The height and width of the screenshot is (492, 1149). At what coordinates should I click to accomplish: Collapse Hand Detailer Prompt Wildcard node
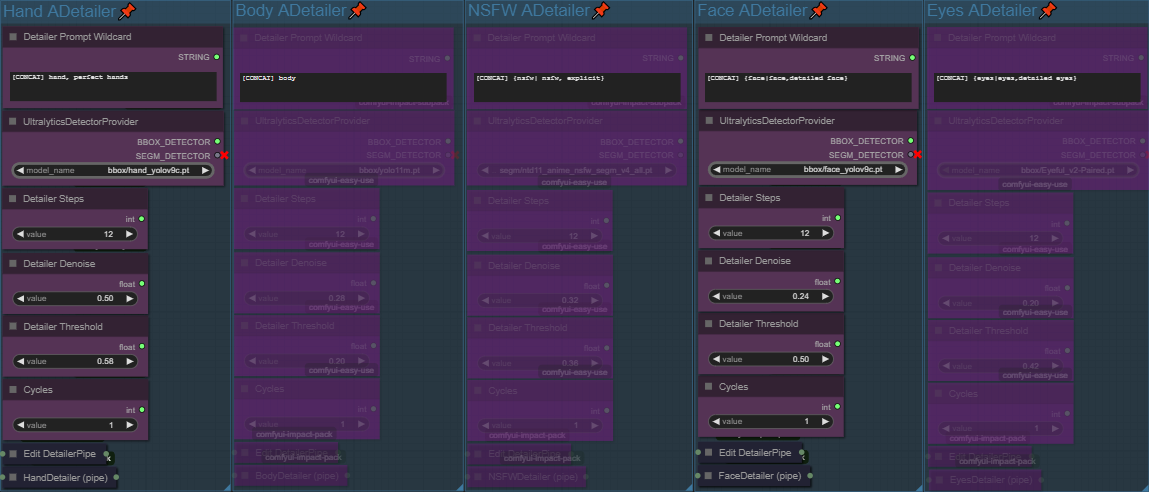coord(13,37)
